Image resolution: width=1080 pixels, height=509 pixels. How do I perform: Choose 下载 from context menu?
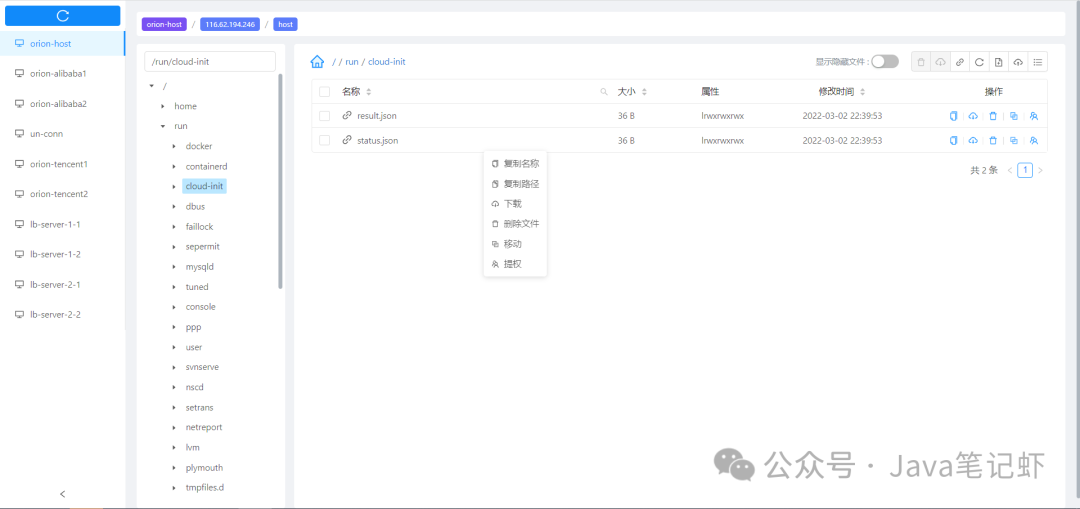(515, 204)
